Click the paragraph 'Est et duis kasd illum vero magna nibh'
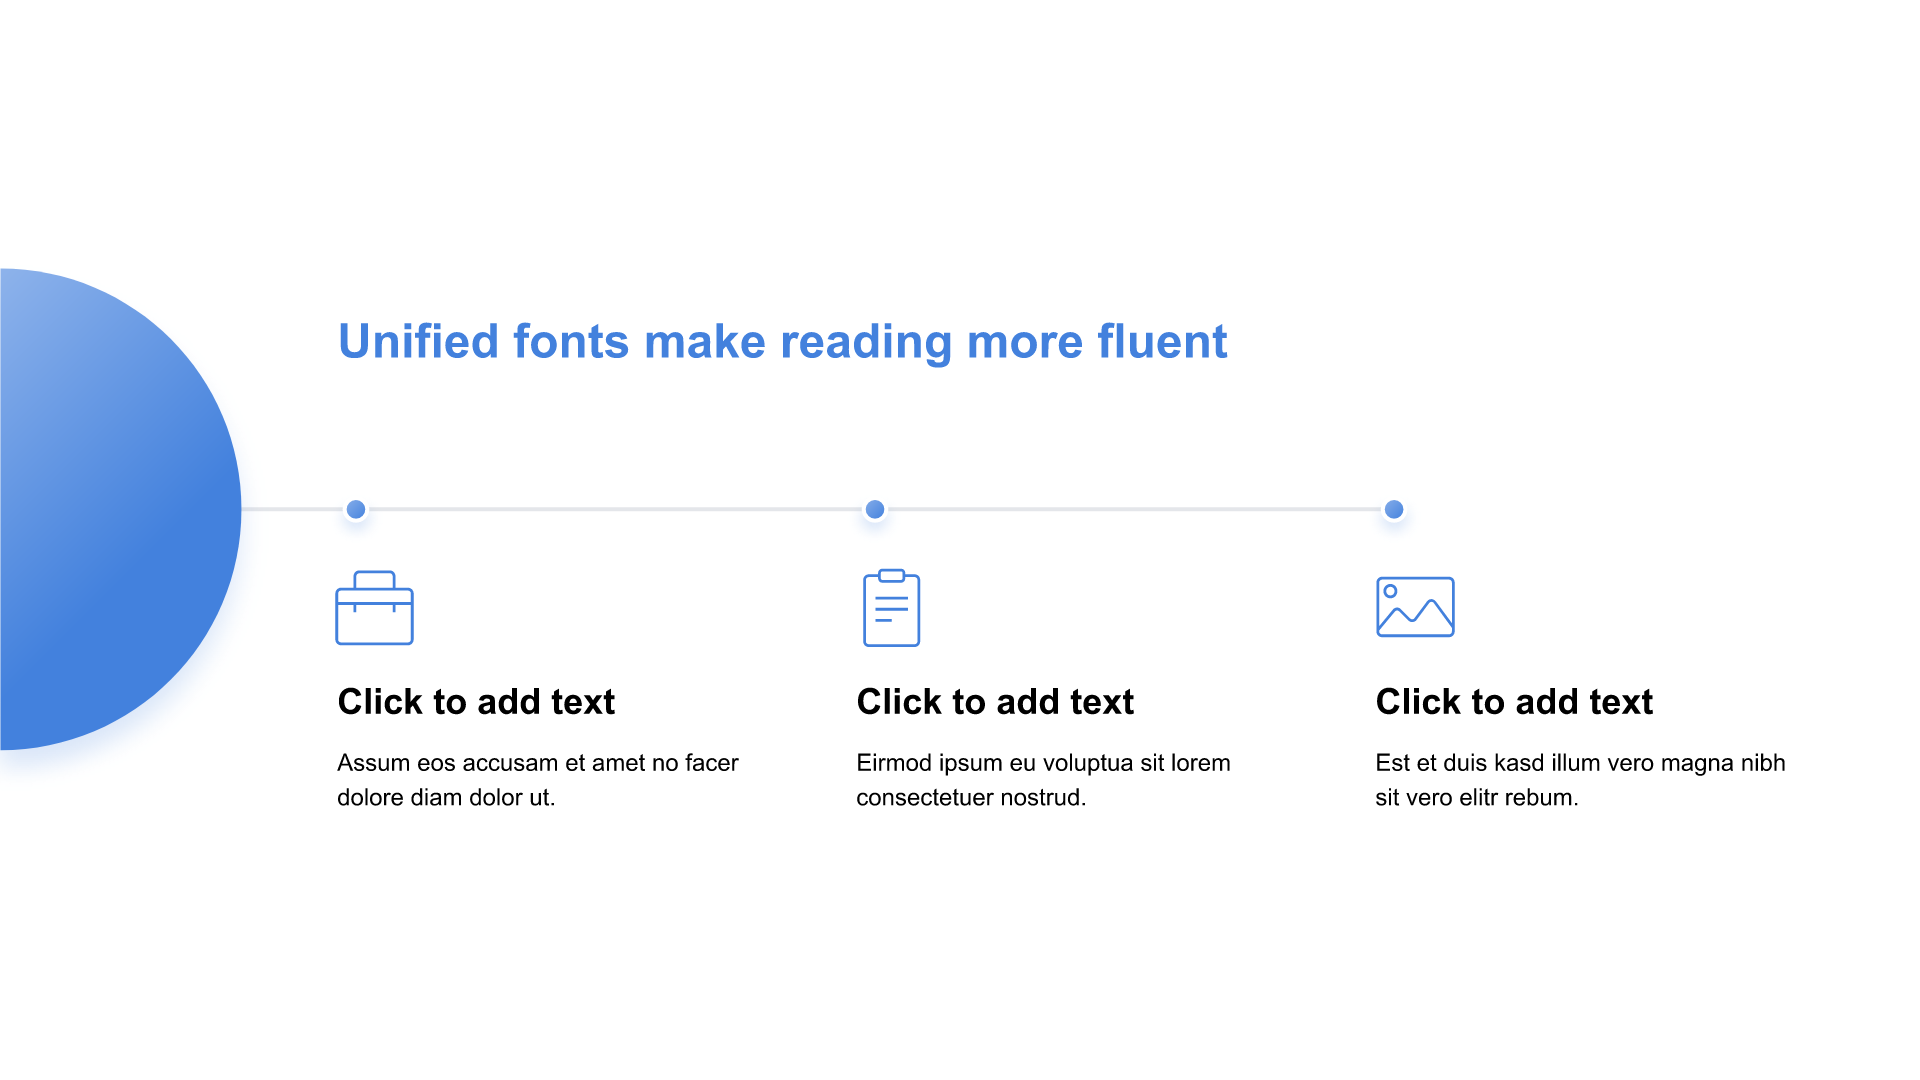Image resolution: width=1920 pixels, height=1080 pixels. point(1580,780)
